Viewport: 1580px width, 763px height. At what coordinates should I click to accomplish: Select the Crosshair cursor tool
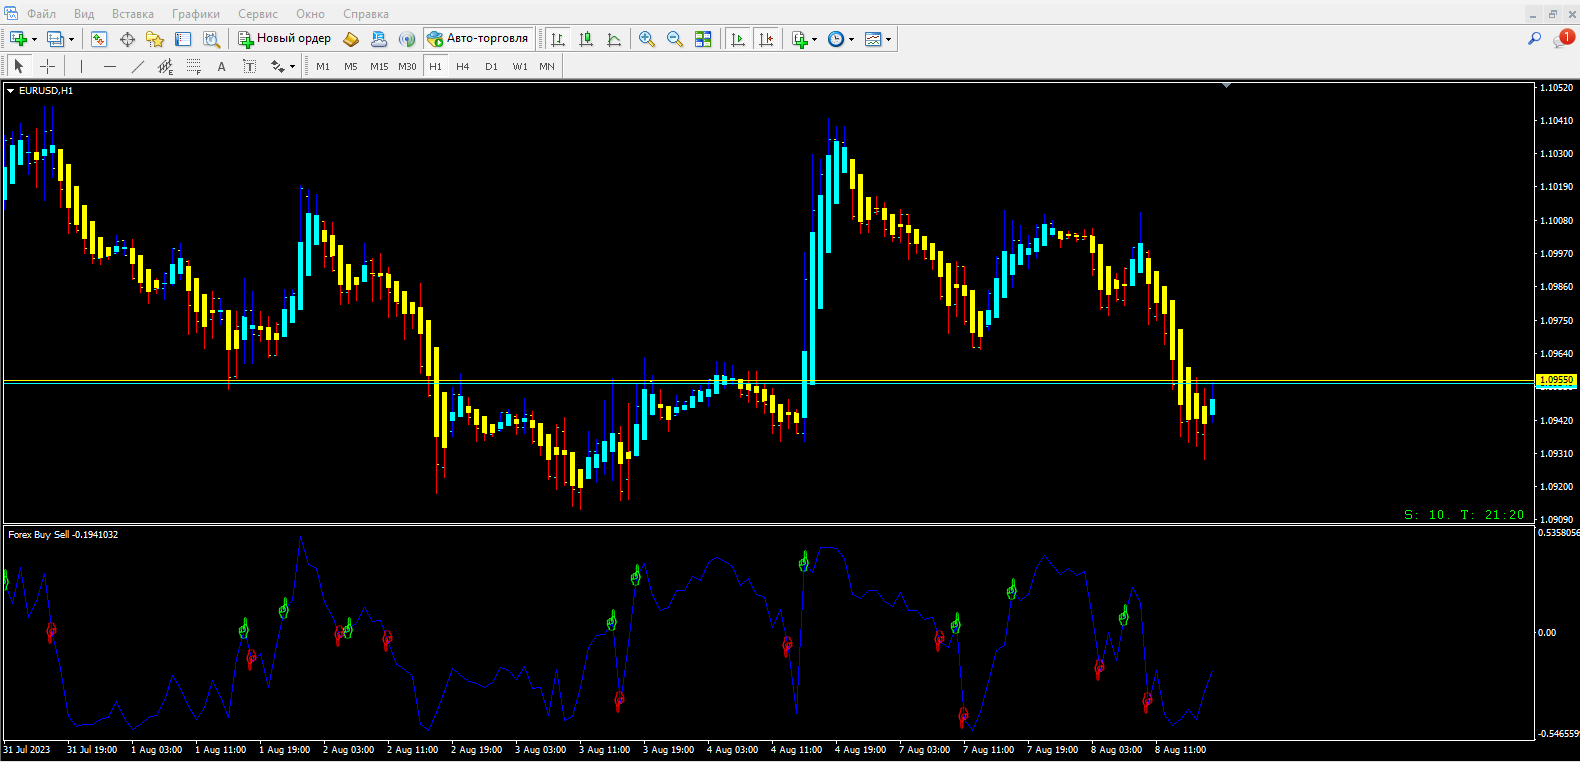[x=47, y=66]
